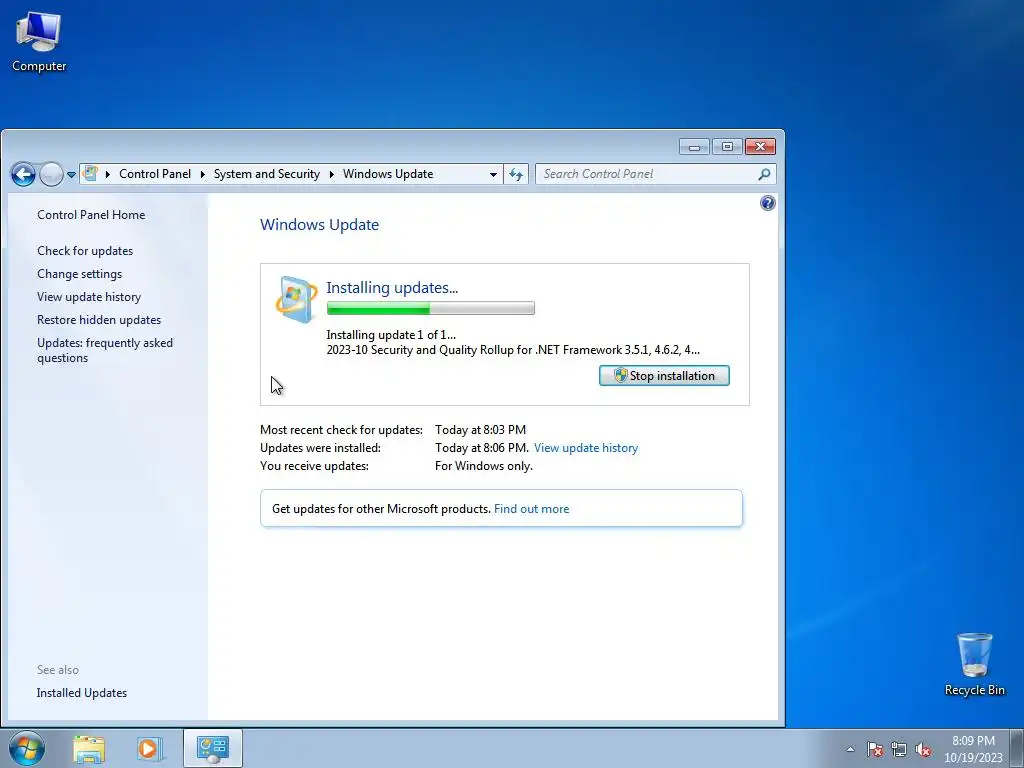Select Control Panel breadcrumb
Image resolution: width=1024 pixels, height=768 pixels.
click(155, 174)
